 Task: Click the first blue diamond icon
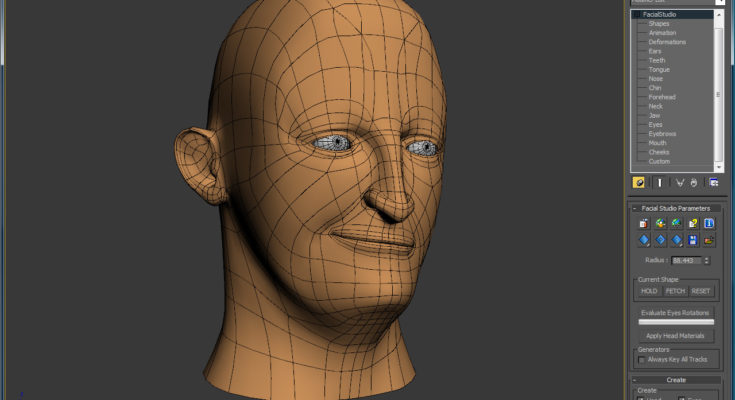pos(644,240)
